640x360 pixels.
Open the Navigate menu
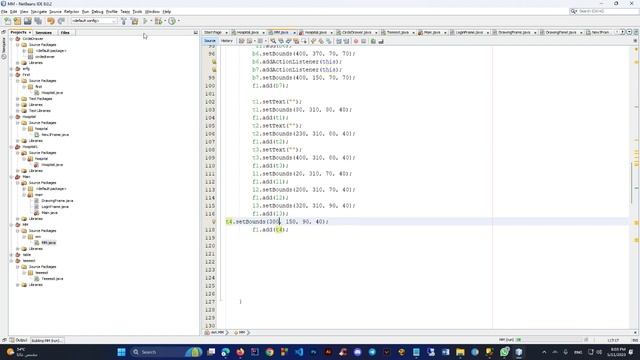[x=39, y=12]
